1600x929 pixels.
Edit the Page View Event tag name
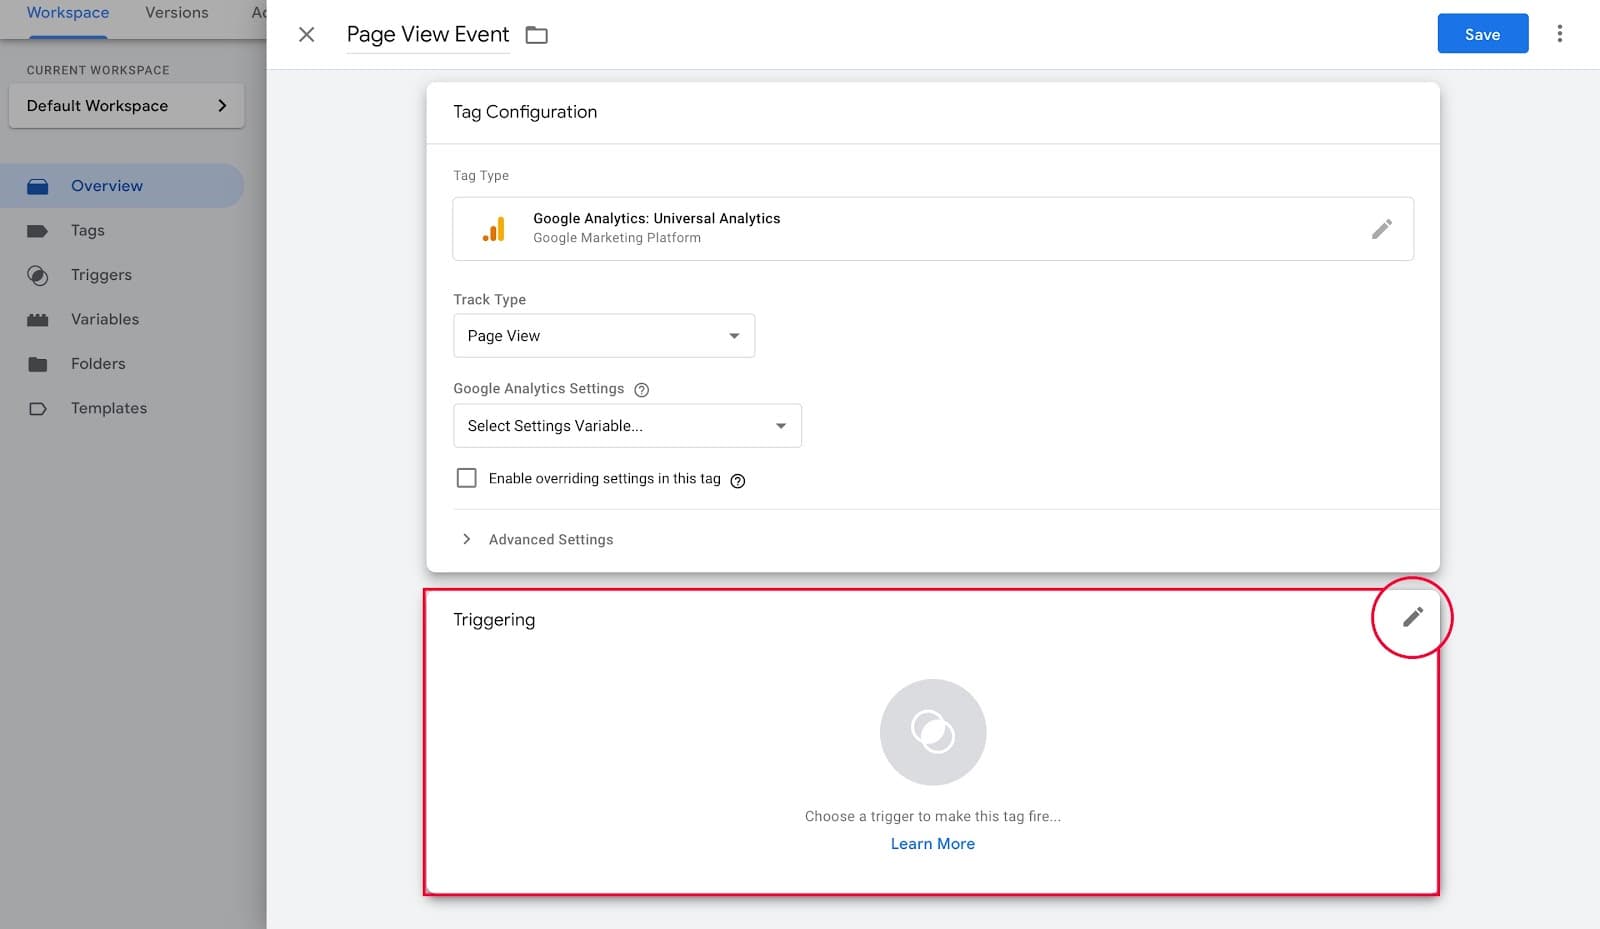(x=427, y=35)
